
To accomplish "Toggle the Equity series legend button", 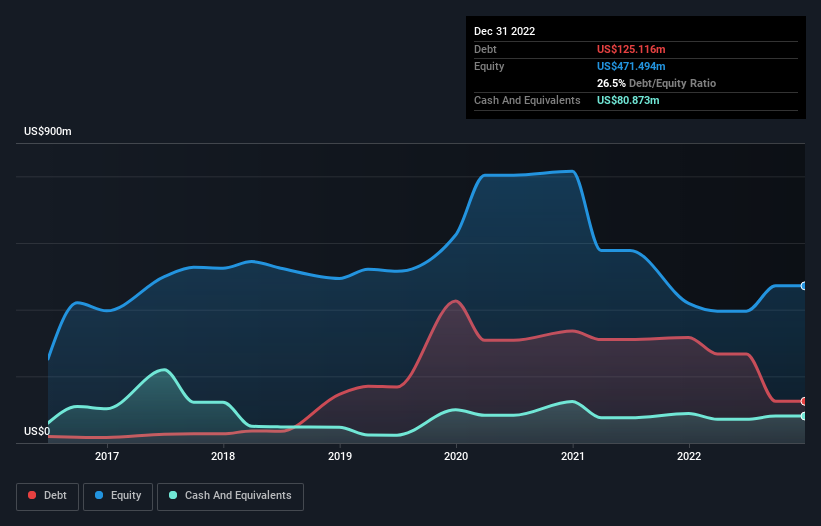I will pos(118,496).
